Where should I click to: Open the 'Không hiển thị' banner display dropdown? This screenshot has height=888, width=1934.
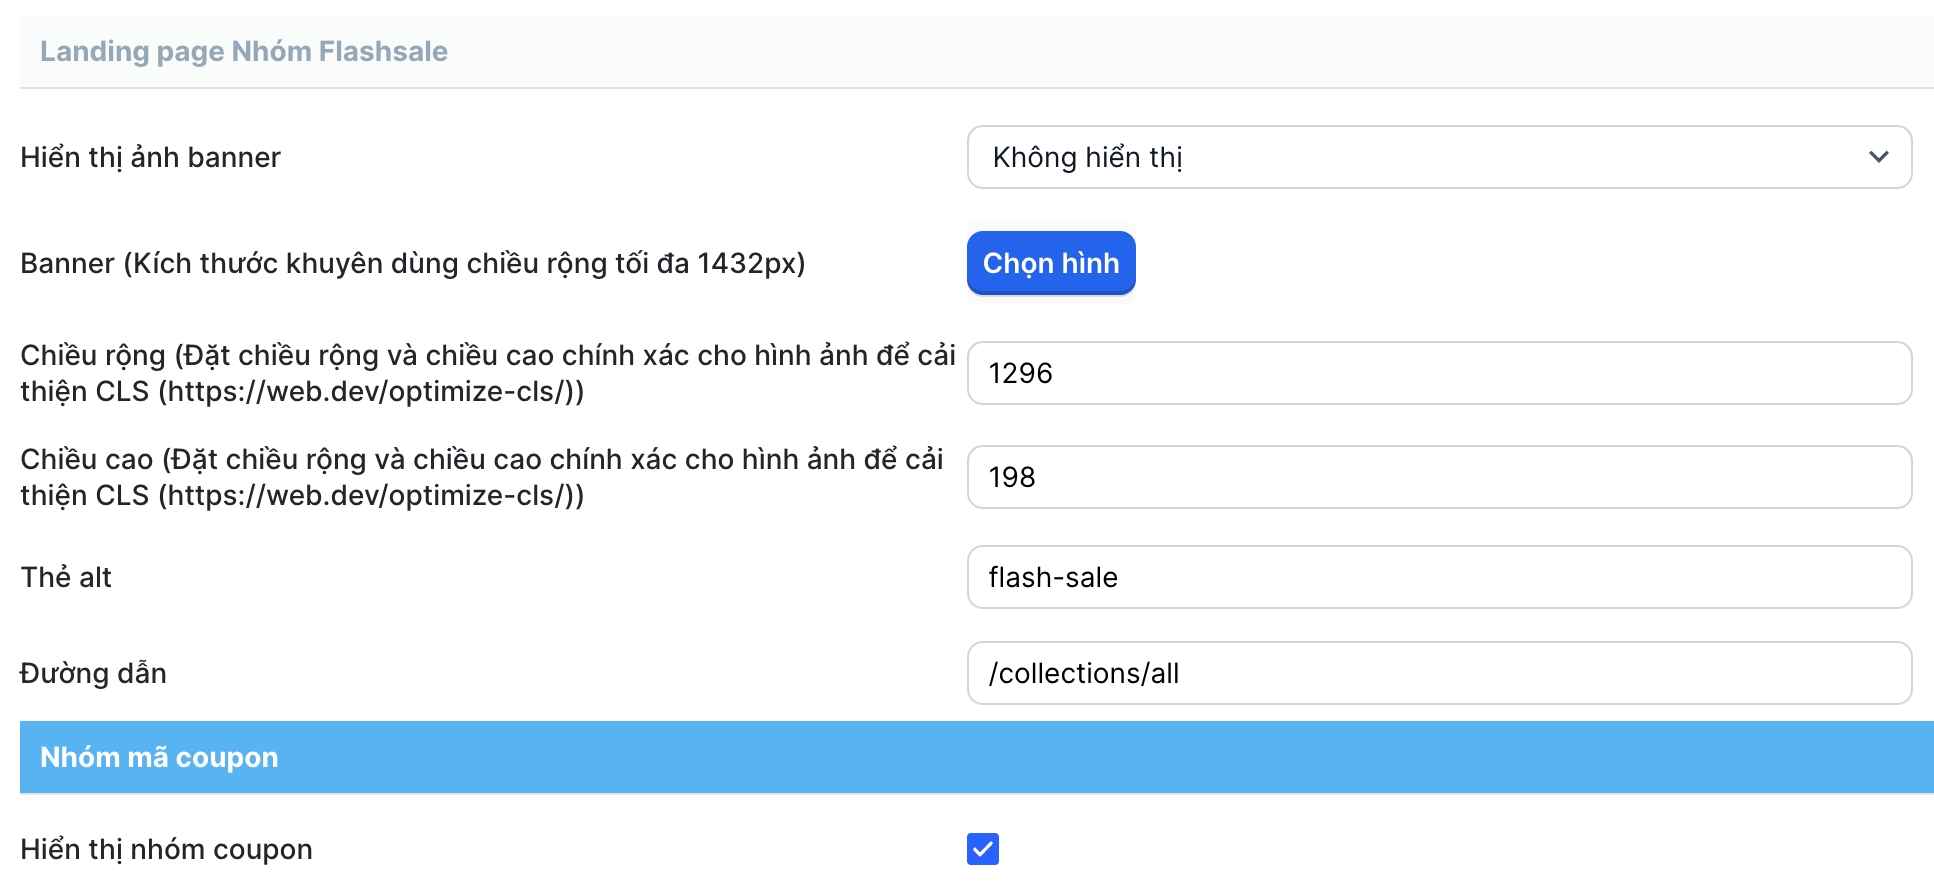tap(1420, 157)
